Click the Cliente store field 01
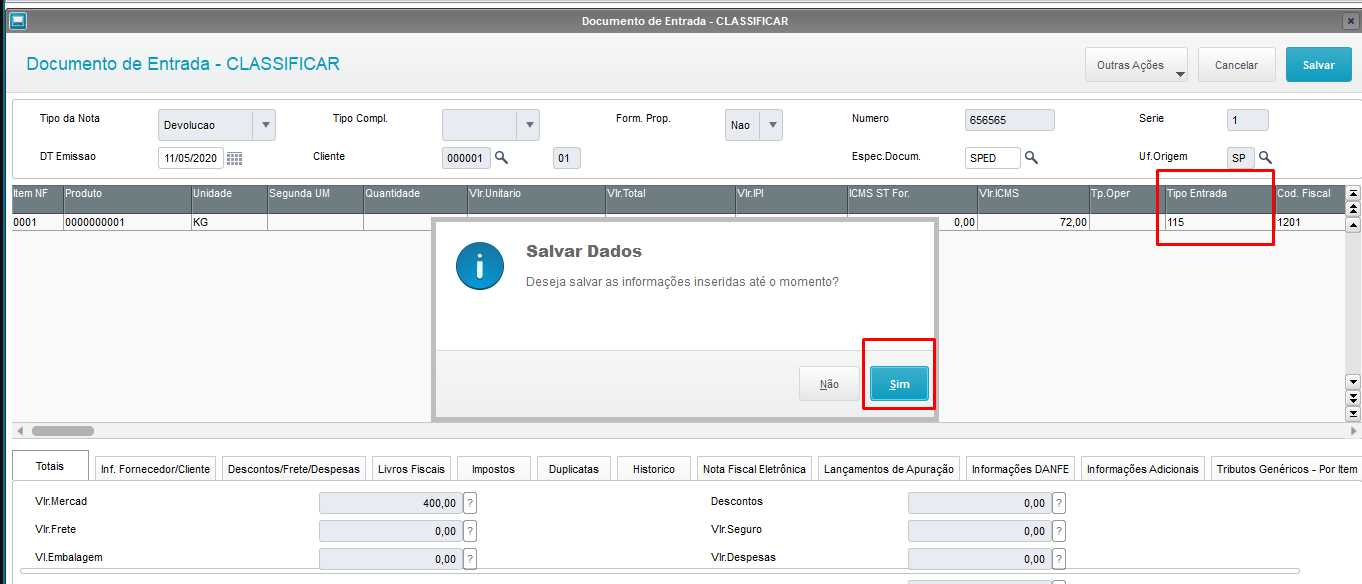This screenshot has width=1362, height=584. [x=566, y=158]
